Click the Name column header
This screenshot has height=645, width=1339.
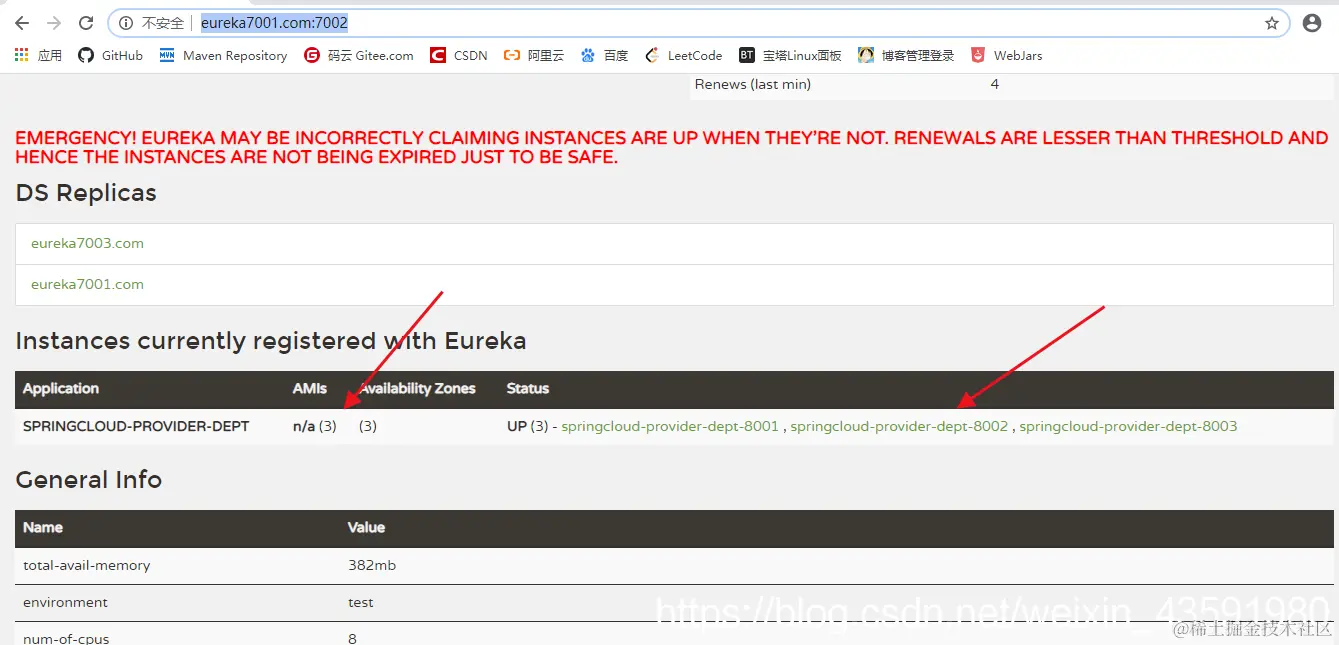point(43,527)
